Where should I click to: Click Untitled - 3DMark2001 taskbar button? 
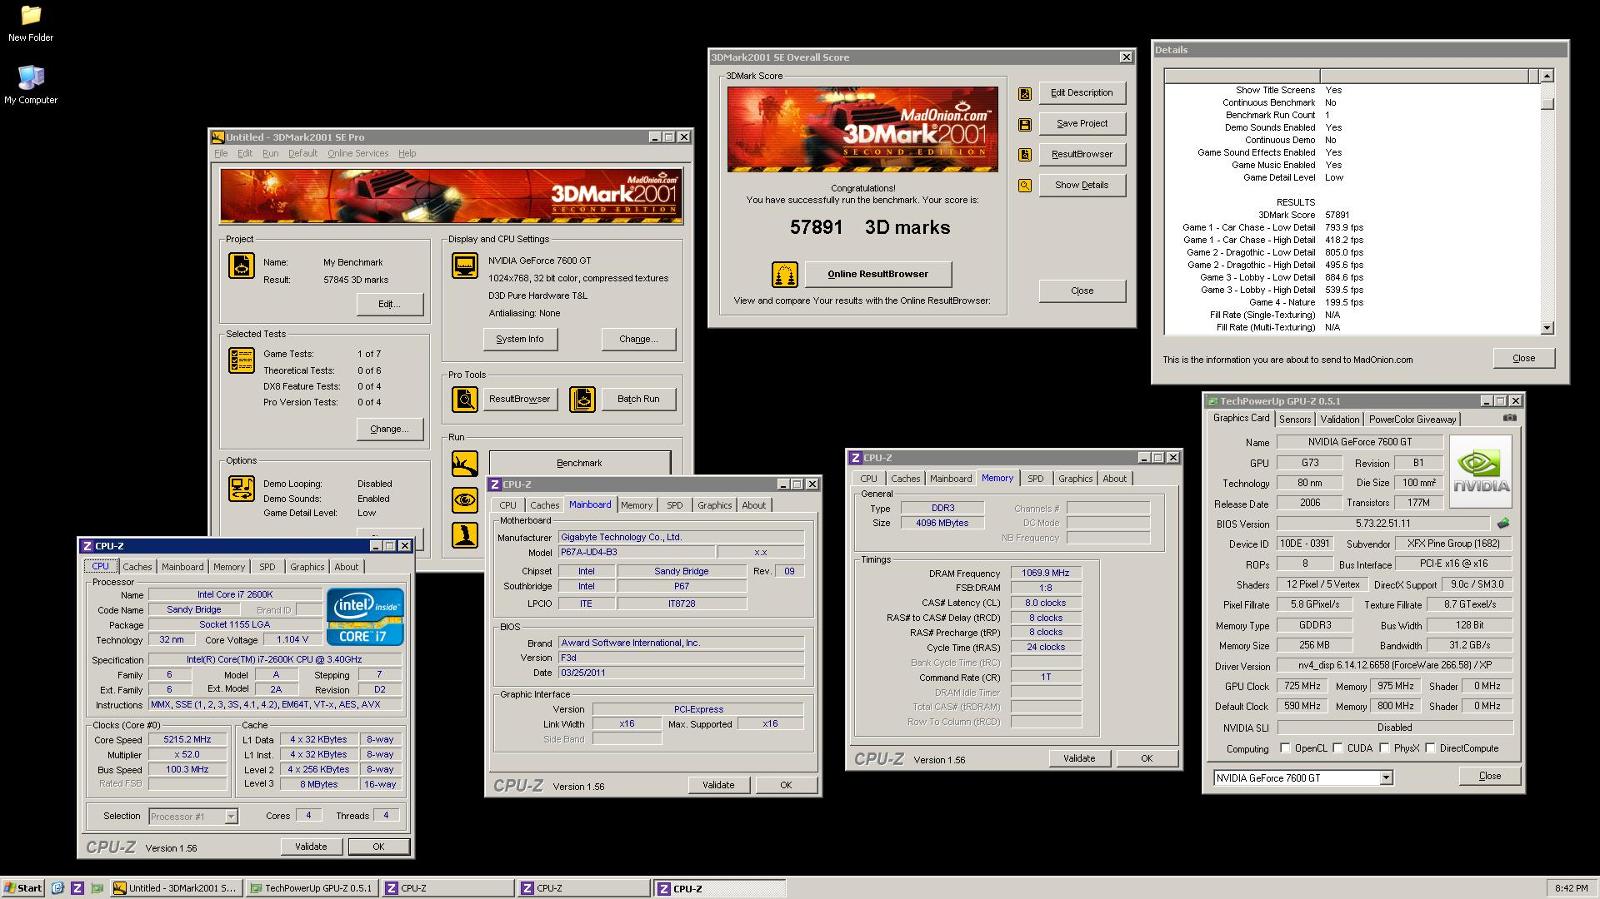(176, 888)
